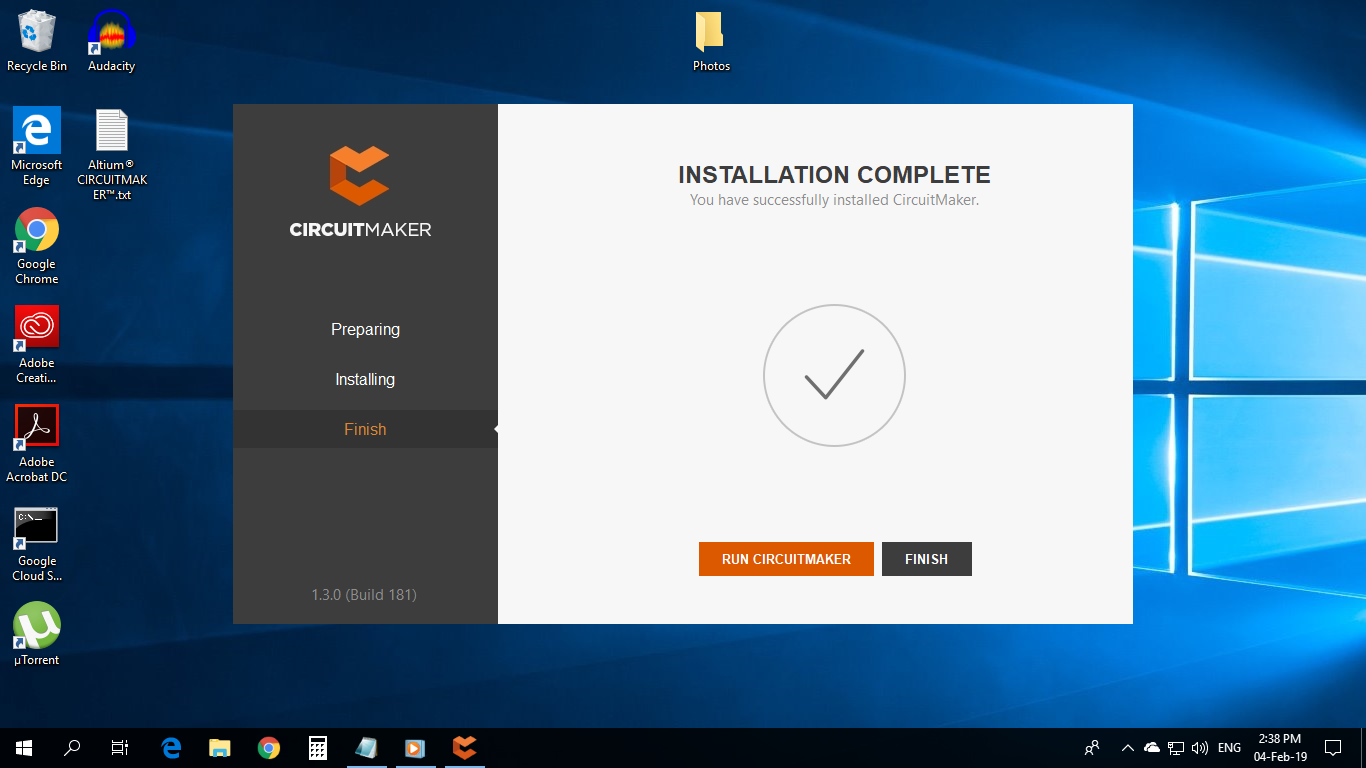Viewport: 1366px width, 768px height.
Task: Open taskbar search magnifier
Action: click(72, 748)
